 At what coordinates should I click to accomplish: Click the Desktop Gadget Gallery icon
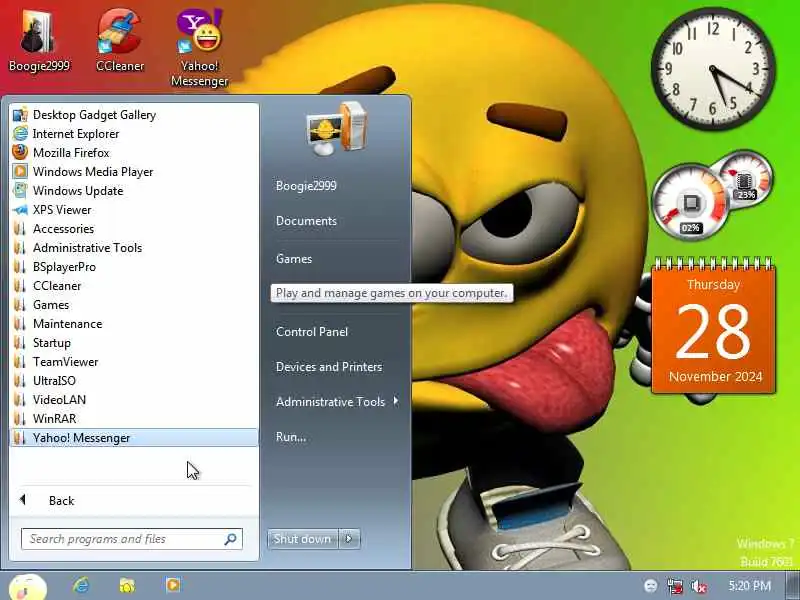click(20, 115)
